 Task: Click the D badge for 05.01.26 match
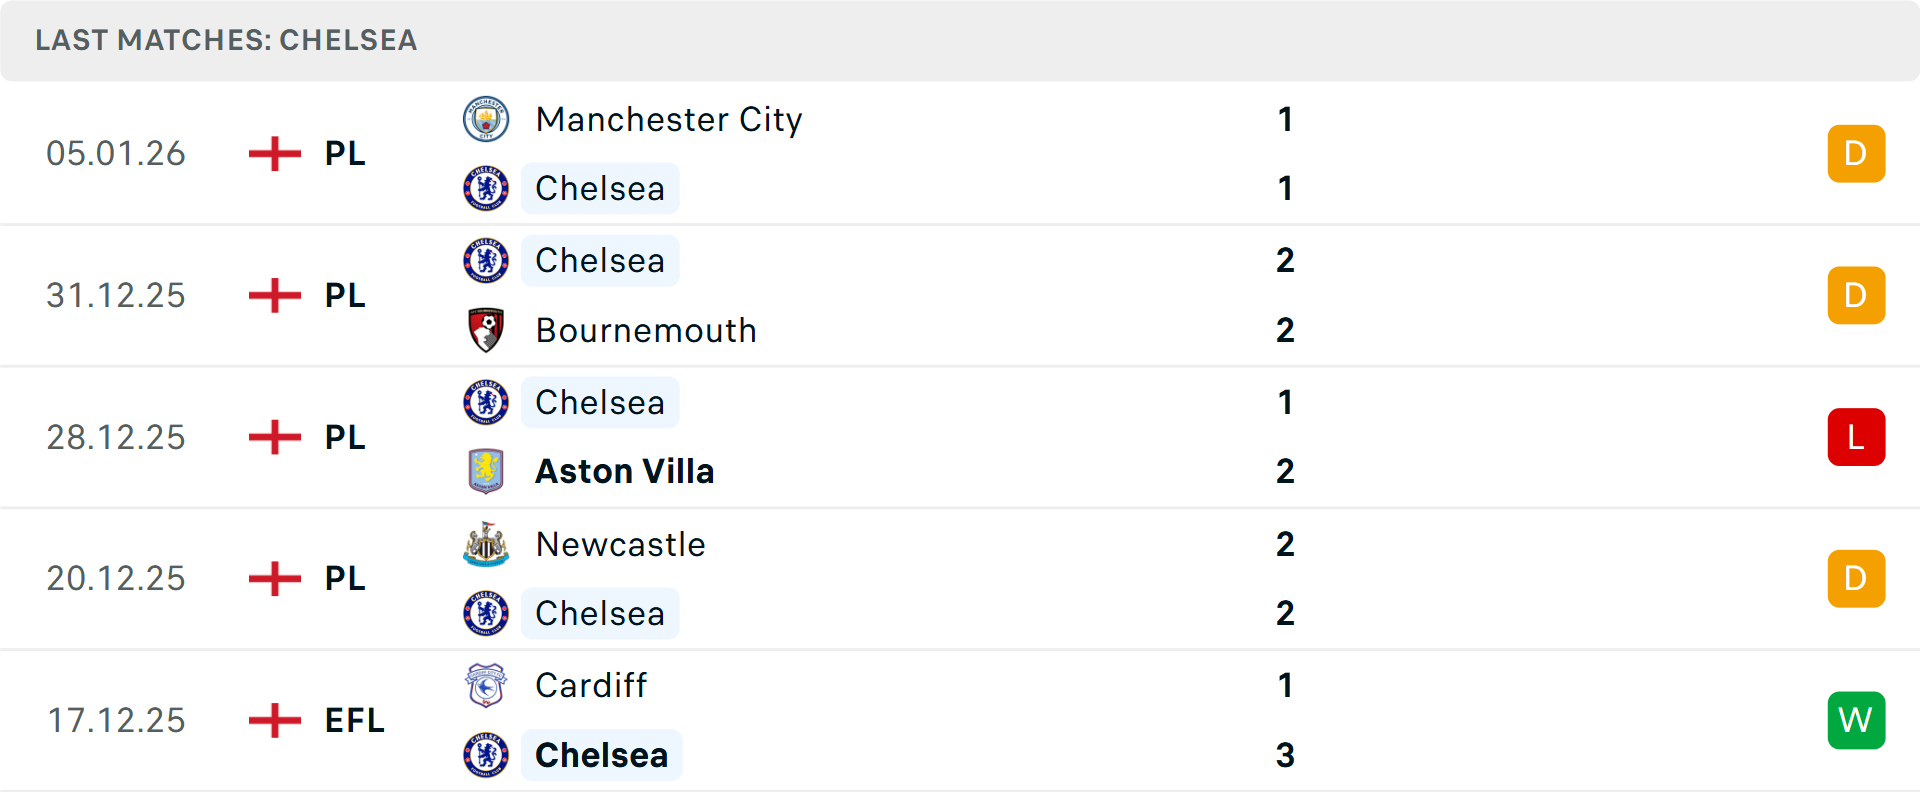point(1856,154)
